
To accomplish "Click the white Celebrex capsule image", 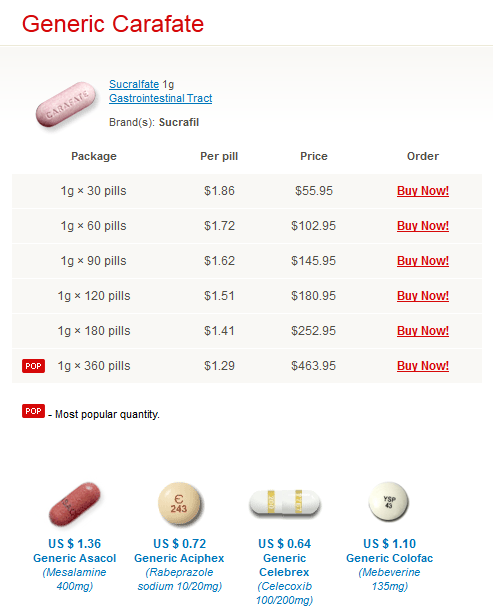I will [x=284, y=503].
